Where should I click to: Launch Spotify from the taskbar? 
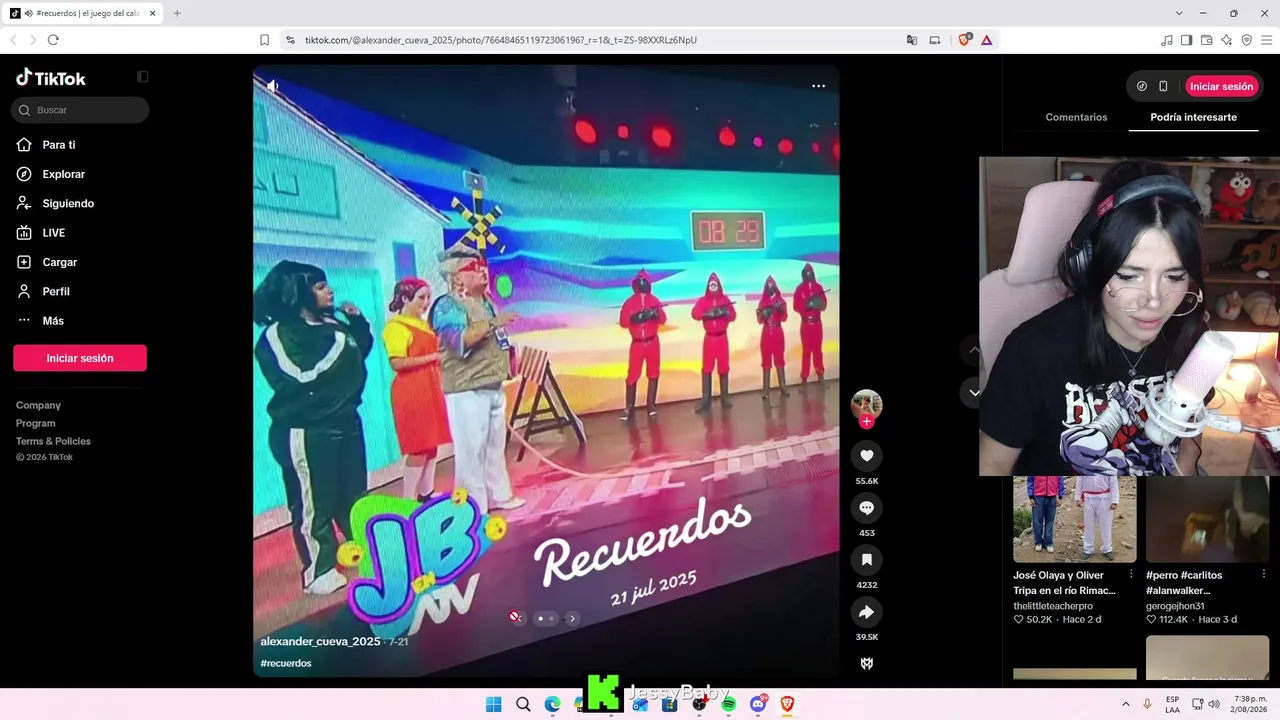click(x=728, y=704)
